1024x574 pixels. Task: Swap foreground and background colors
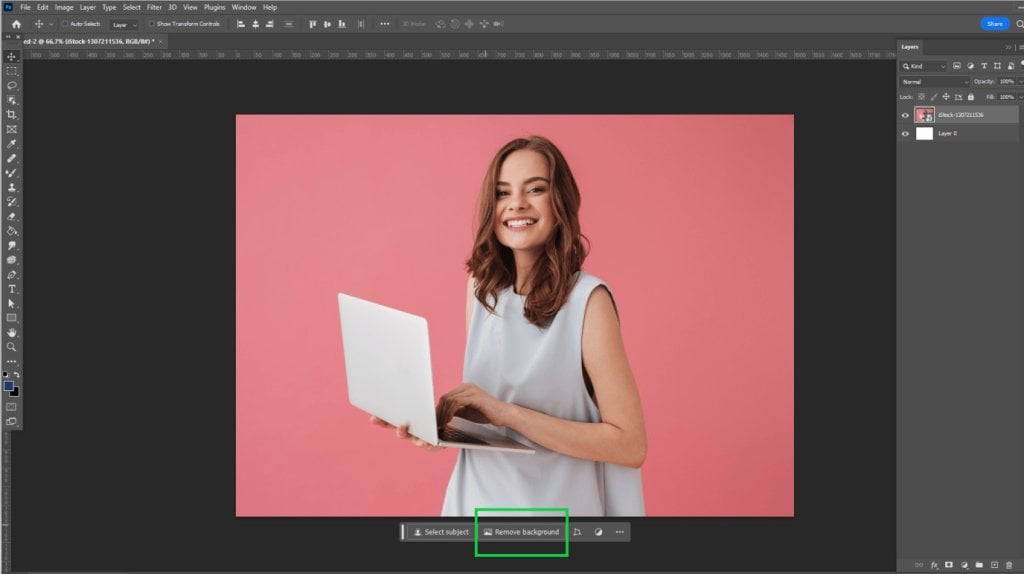17,375
